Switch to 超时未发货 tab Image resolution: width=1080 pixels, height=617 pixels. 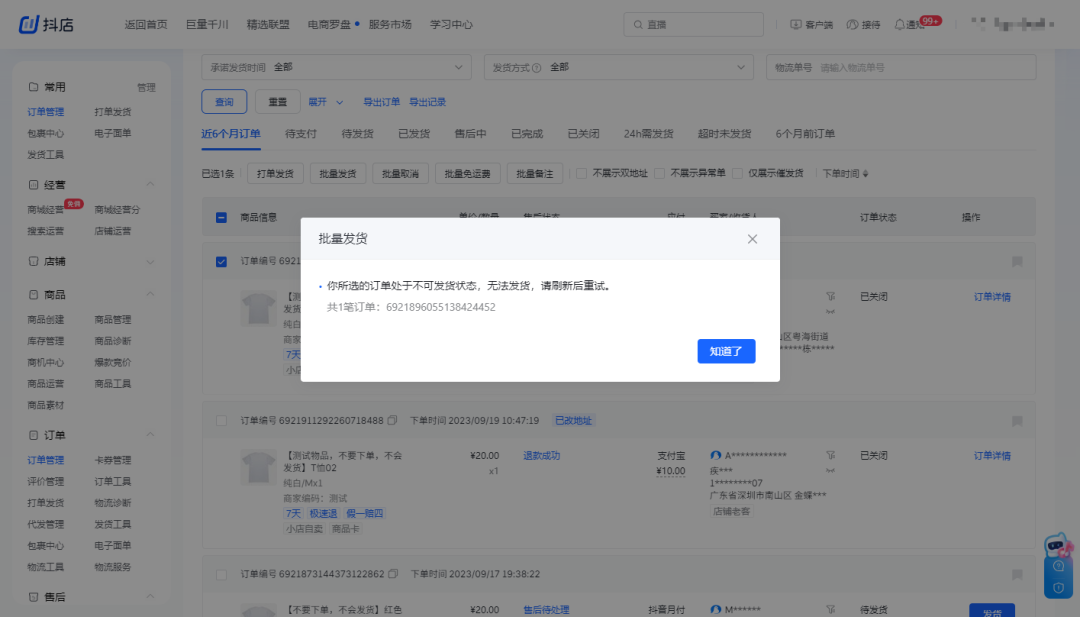pos(724,134)
